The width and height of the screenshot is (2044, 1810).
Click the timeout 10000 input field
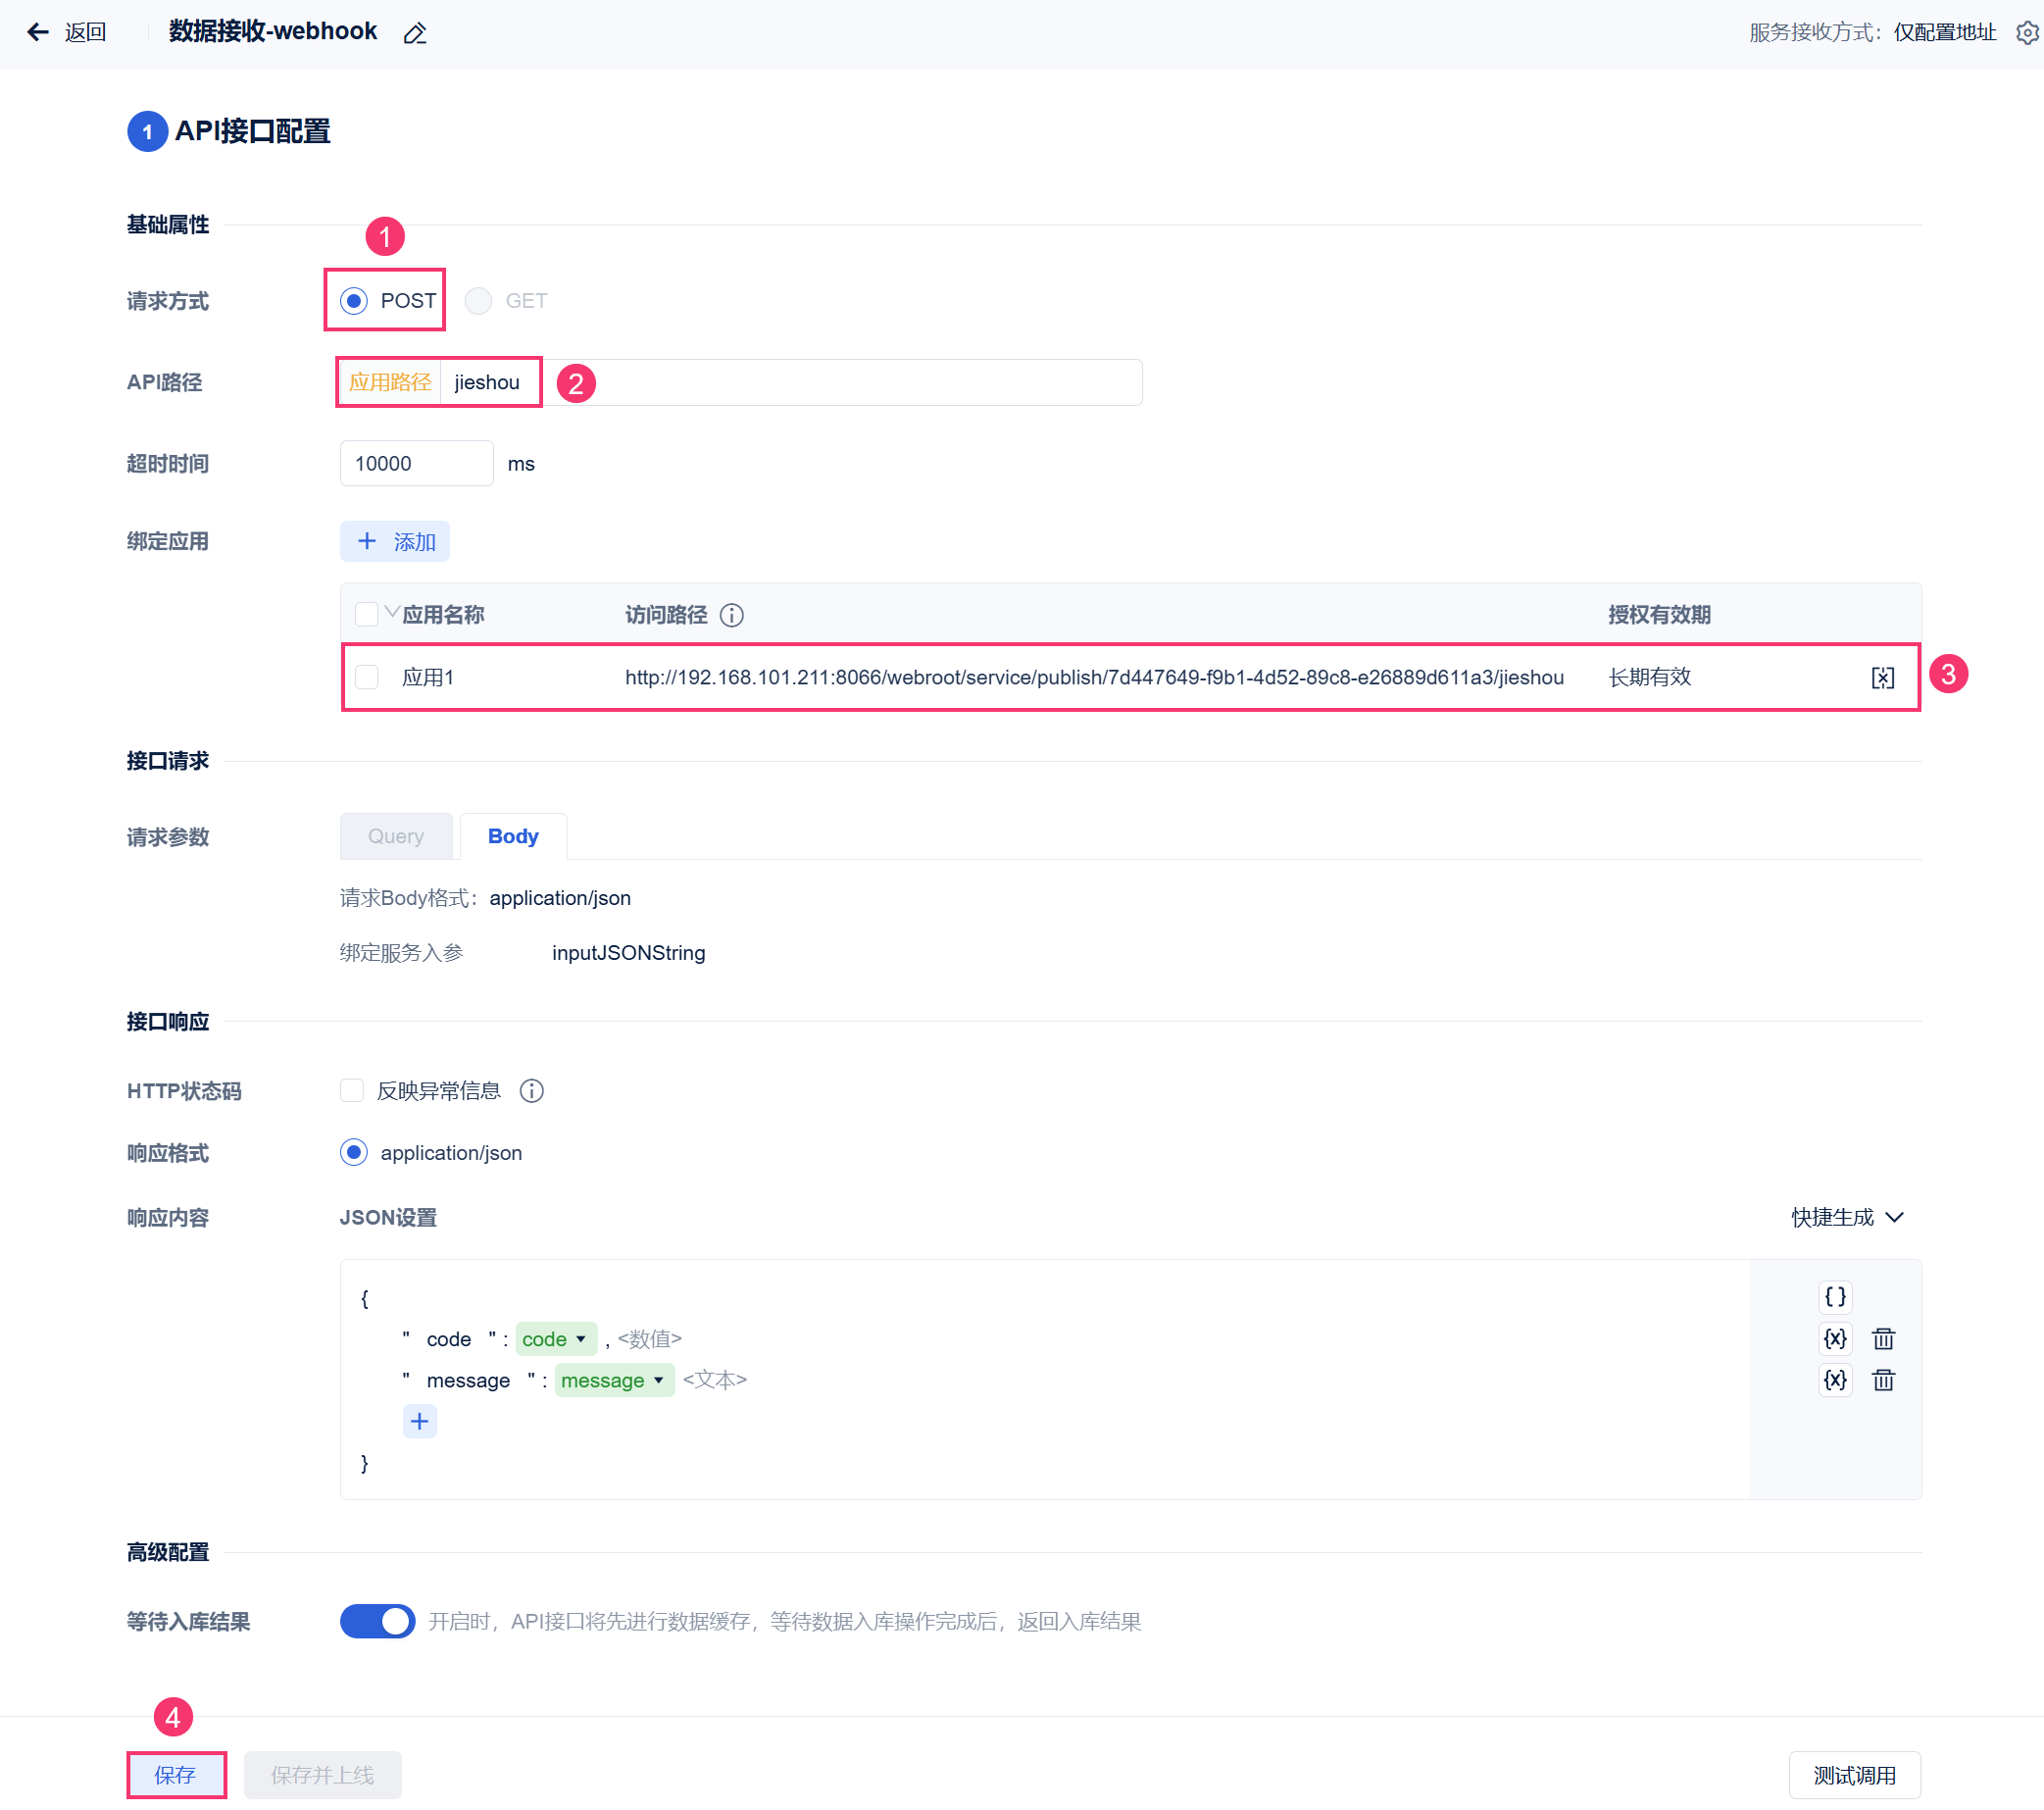[417, 464]
